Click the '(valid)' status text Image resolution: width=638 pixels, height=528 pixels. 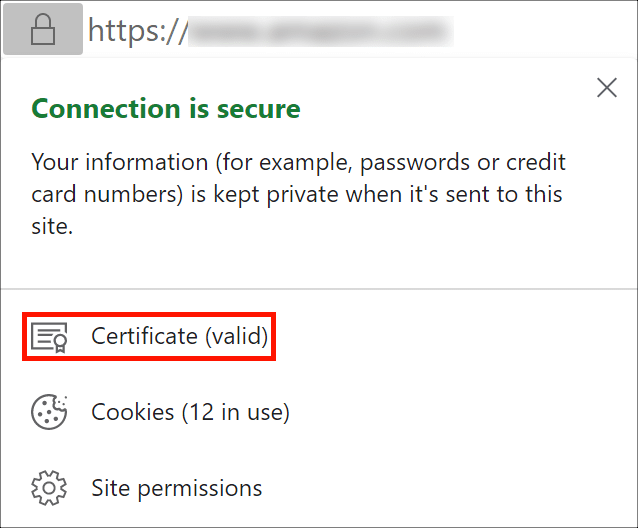tap(236, 337)
